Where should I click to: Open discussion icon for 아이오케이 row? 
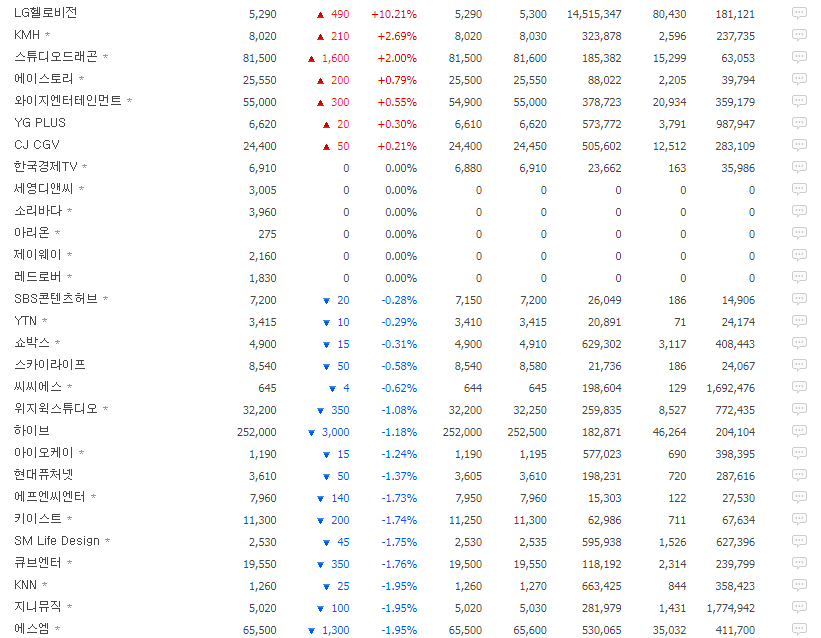coord(799,453)
